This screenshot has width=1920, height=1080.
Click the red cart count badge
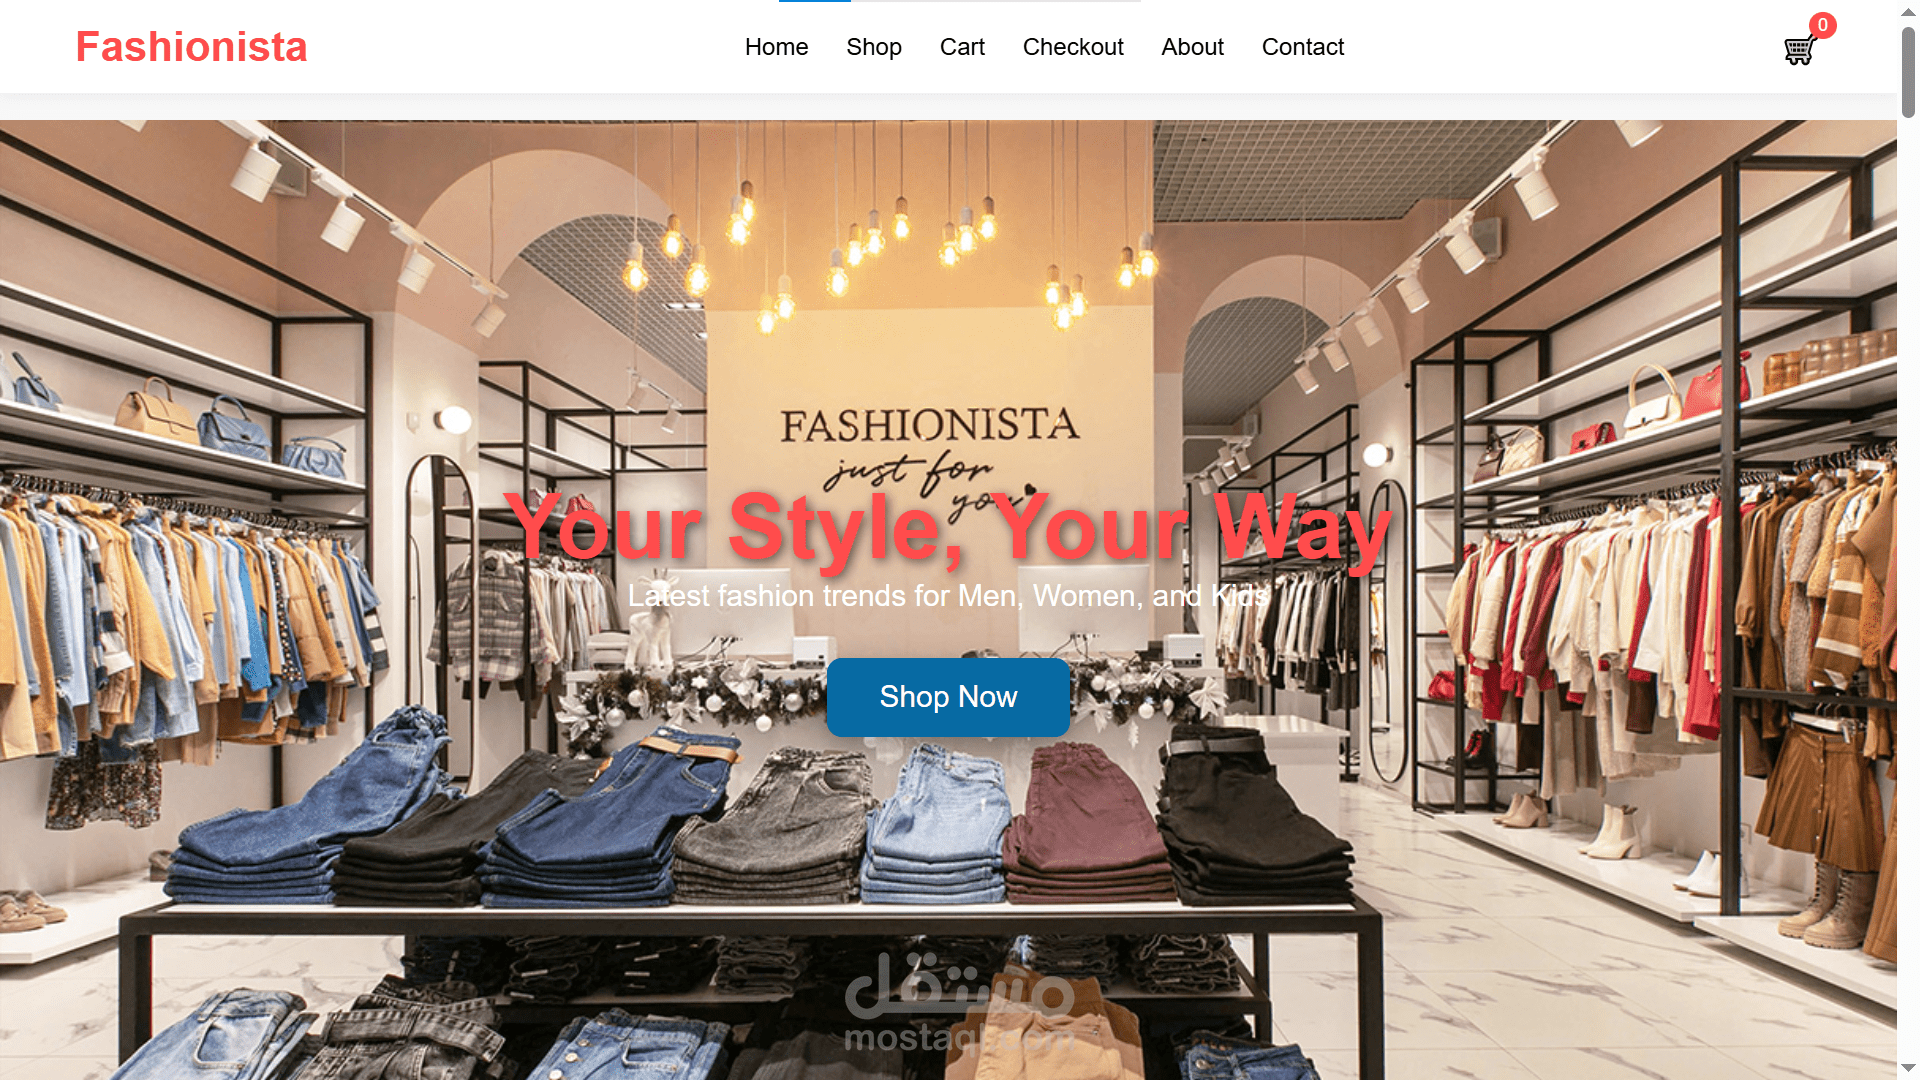(x=1823, y=25)
